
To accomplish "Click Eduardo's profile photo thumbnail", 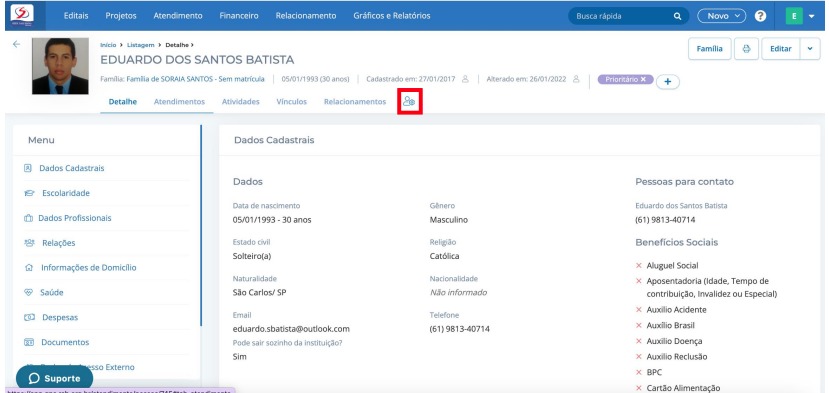I will 60,66.
